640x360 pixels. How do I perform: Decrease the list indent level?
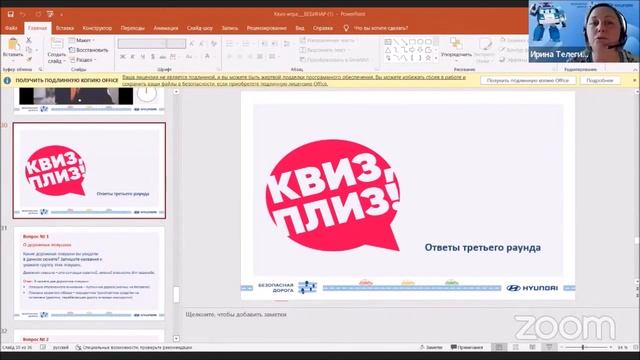click(264, 43)
